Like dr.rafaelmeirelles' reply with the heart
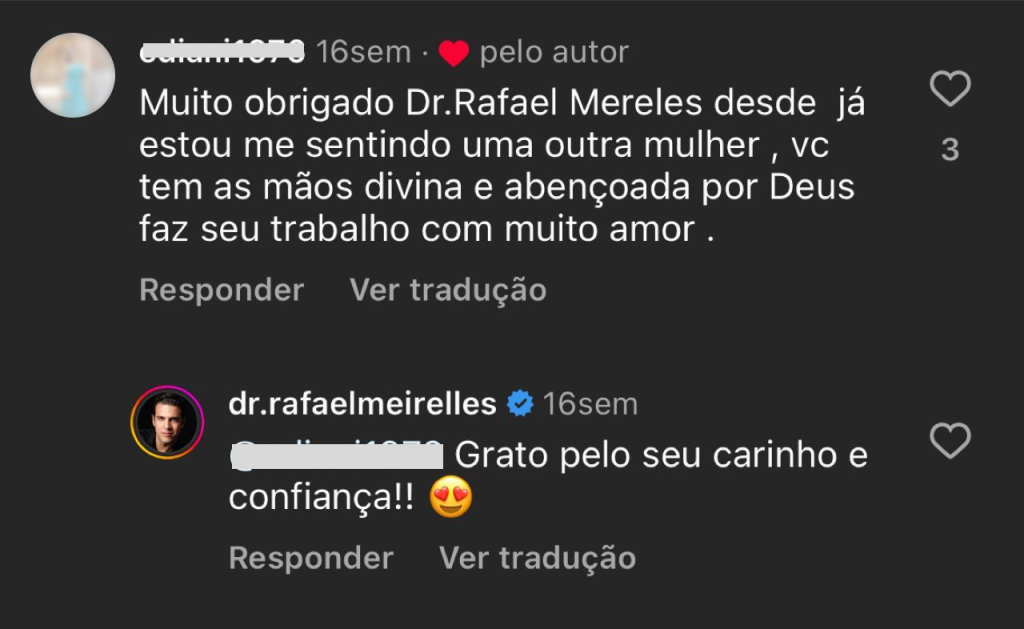 pyautogui.click(x=950, y=440)
